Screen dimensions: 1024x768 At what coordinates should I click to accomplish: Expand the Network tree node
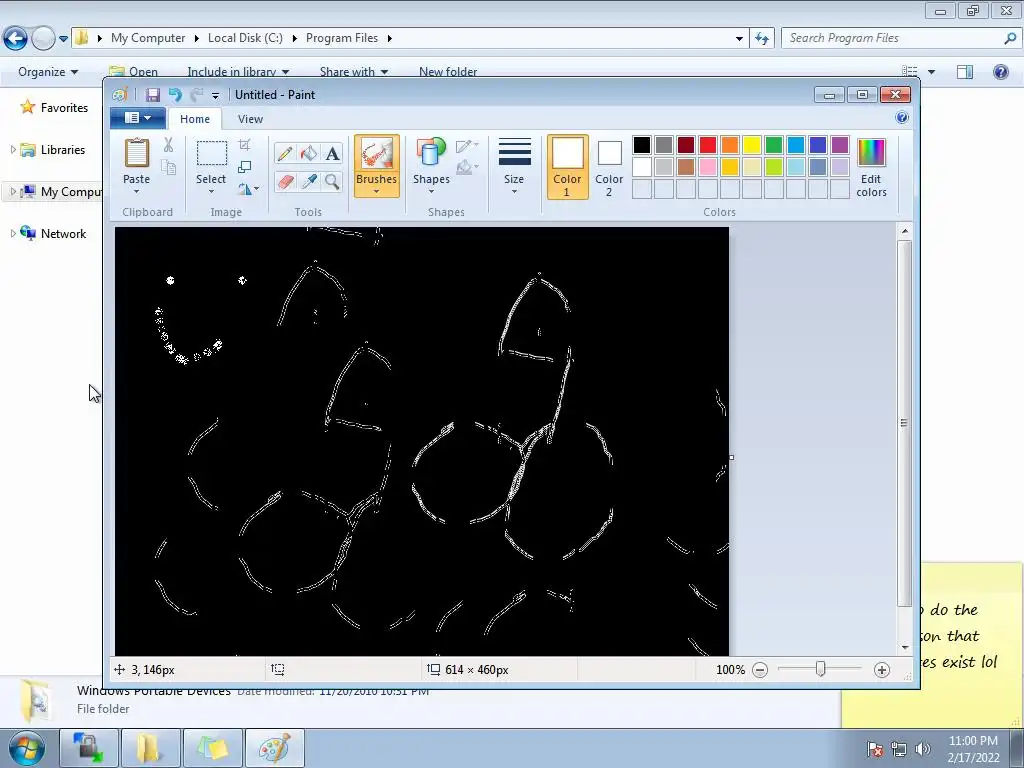coord(12,233)
